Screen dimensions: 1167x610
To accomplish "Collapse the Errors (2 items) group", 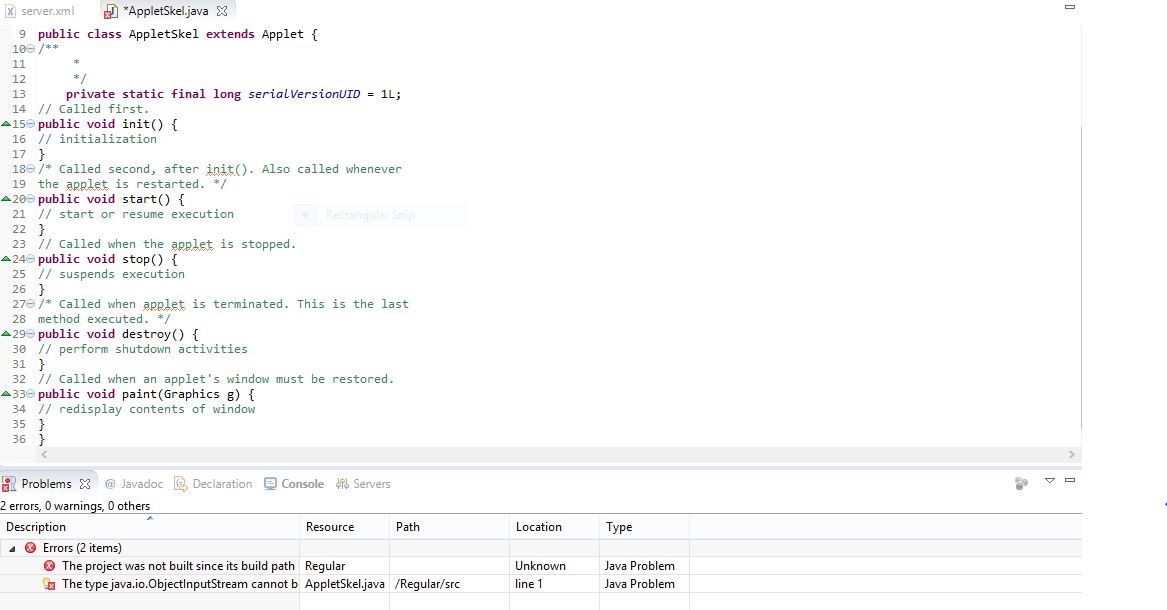I will [x=12, y=548].
